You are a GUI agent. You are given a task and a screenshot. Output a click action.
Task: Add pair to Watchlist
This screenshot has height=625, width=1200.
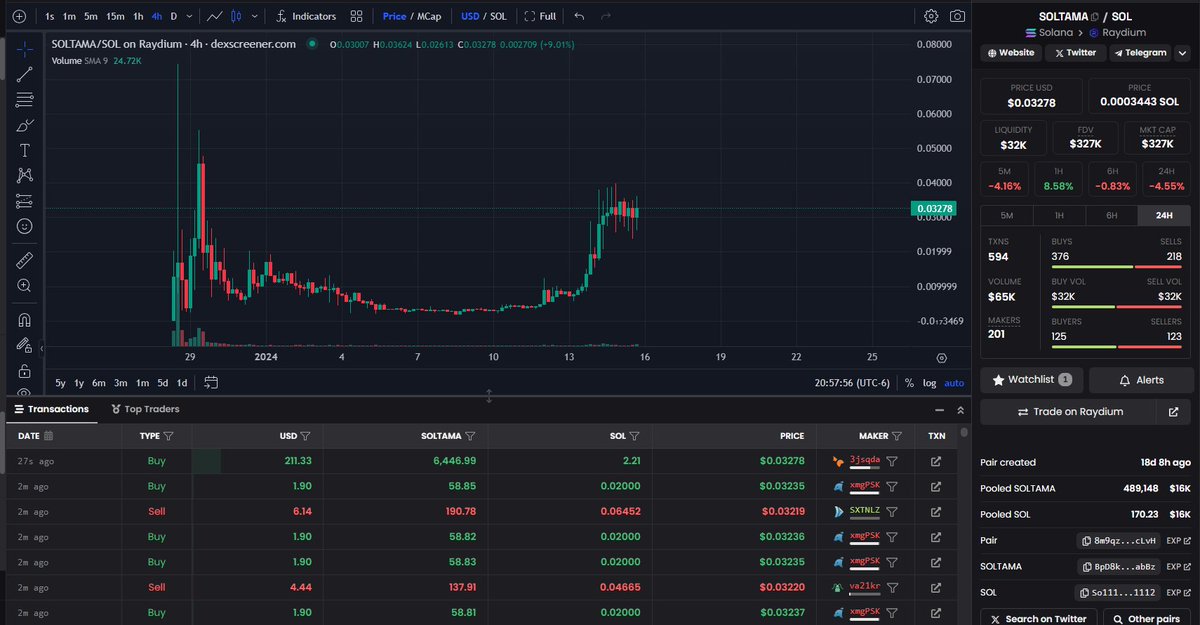(1031, 380)
